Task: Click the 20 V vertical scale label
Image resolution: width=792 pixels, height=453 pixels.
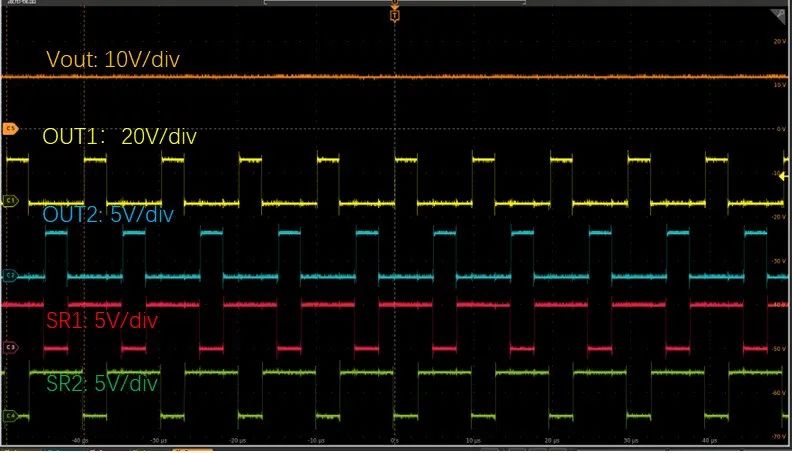Action: pos(778,41)
